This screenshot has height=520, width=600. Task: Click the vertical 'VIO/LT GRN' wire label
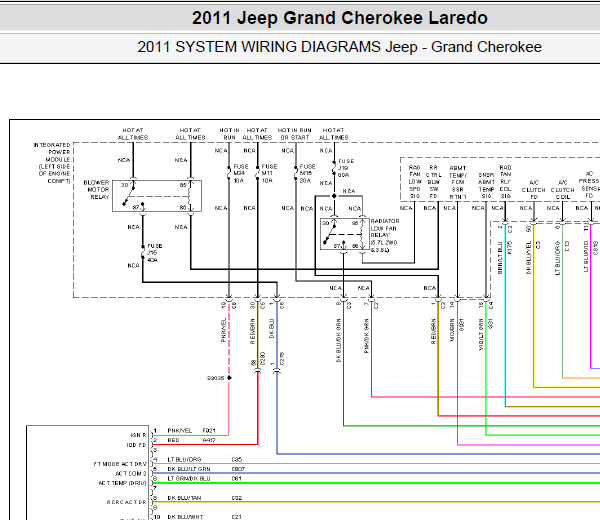[x=481, y=334]
